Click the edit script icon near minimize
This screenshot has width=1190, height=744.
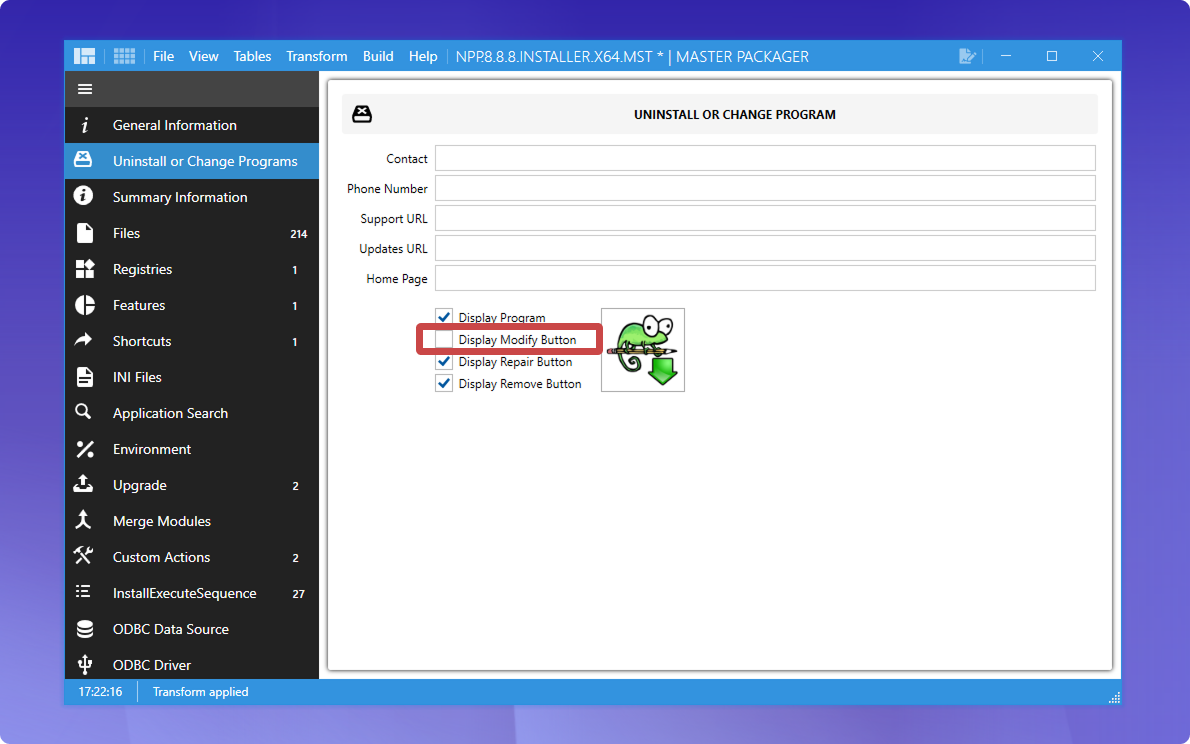click(966, 56)
